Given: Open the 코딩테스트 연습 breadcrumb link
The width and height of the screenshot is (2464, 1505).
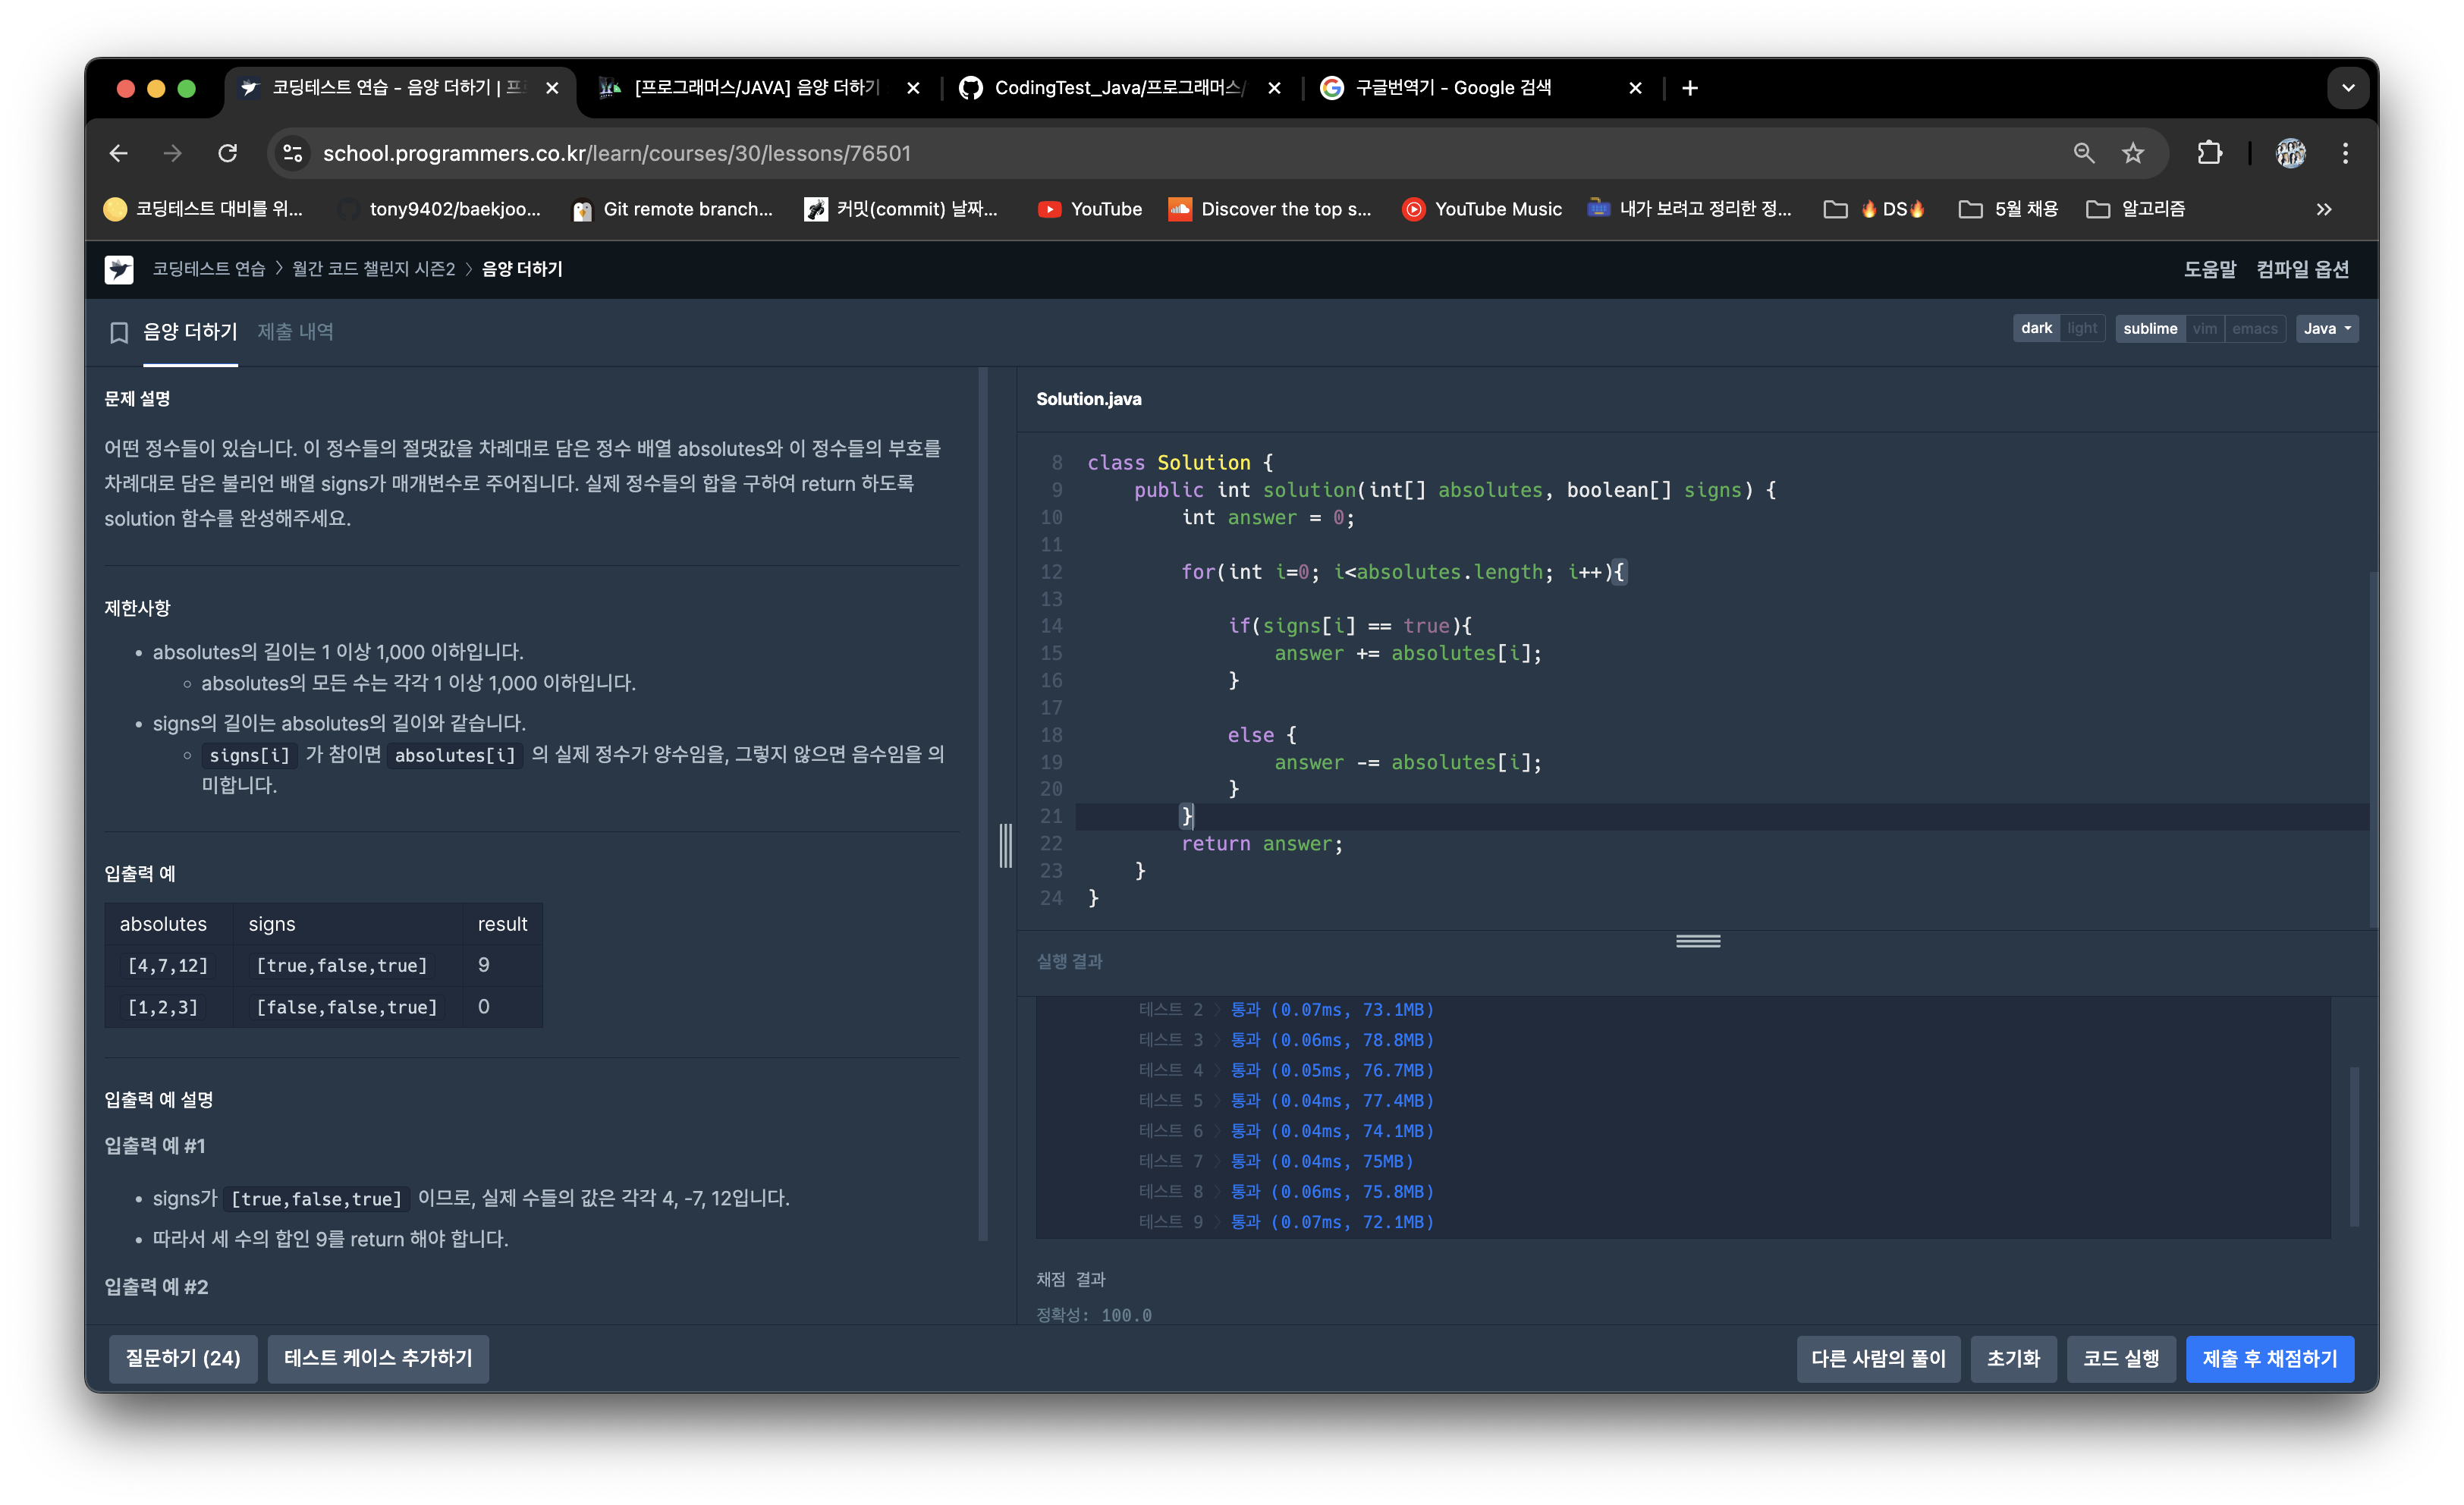Looking at the screenshot, I should 208,269.
